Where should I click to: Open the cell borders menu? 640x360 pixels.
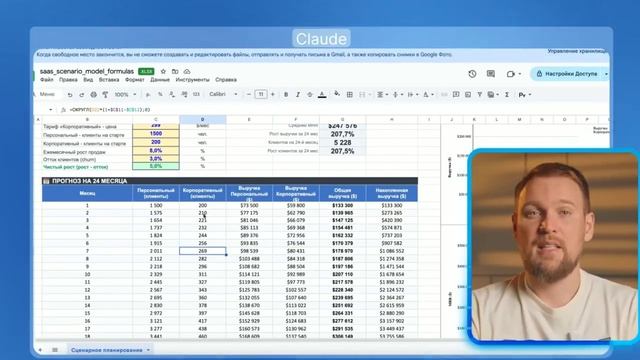(x=349, y=95)
